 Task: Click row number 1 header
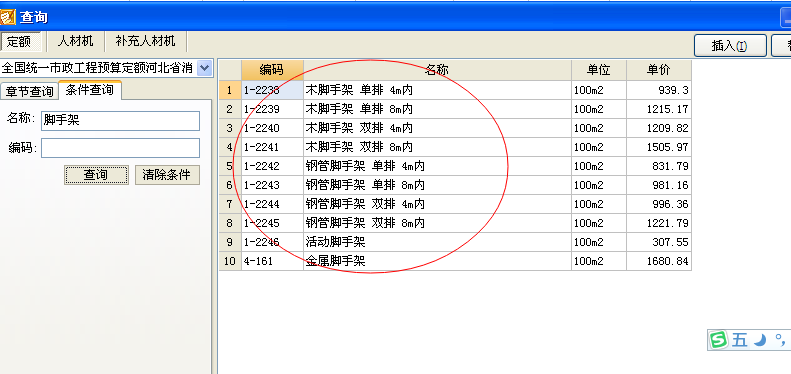[230, 90]
